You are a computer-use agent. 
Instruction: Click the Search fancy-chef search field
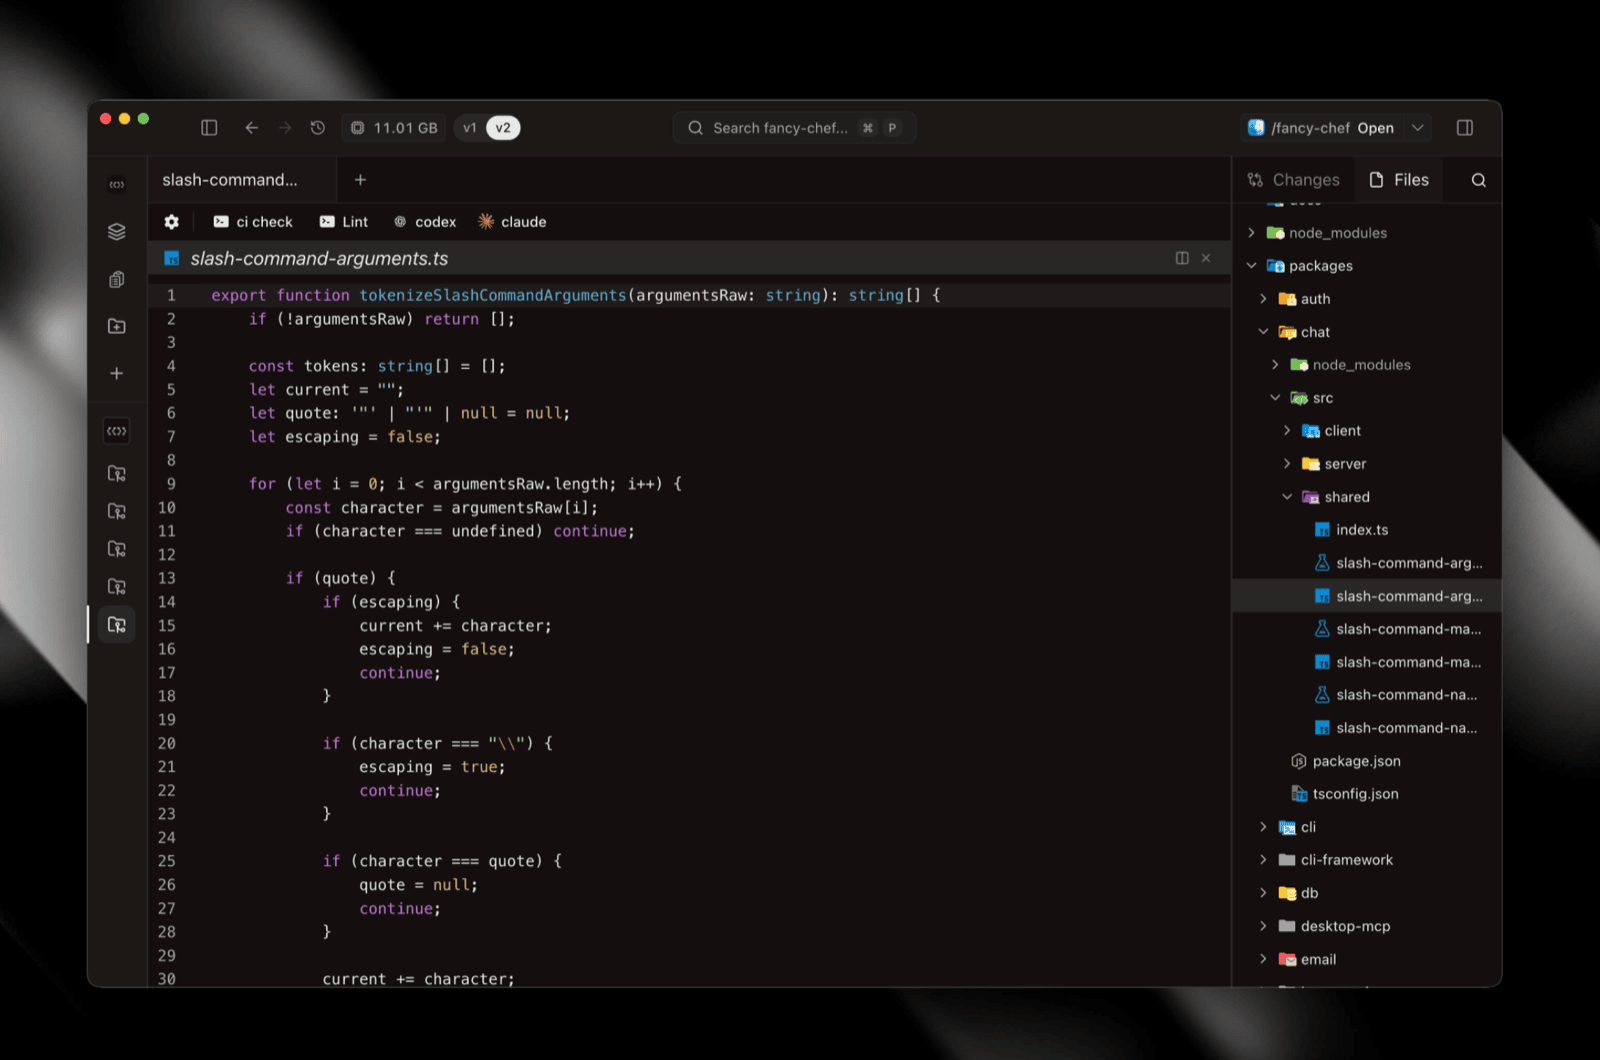(780, 128)
